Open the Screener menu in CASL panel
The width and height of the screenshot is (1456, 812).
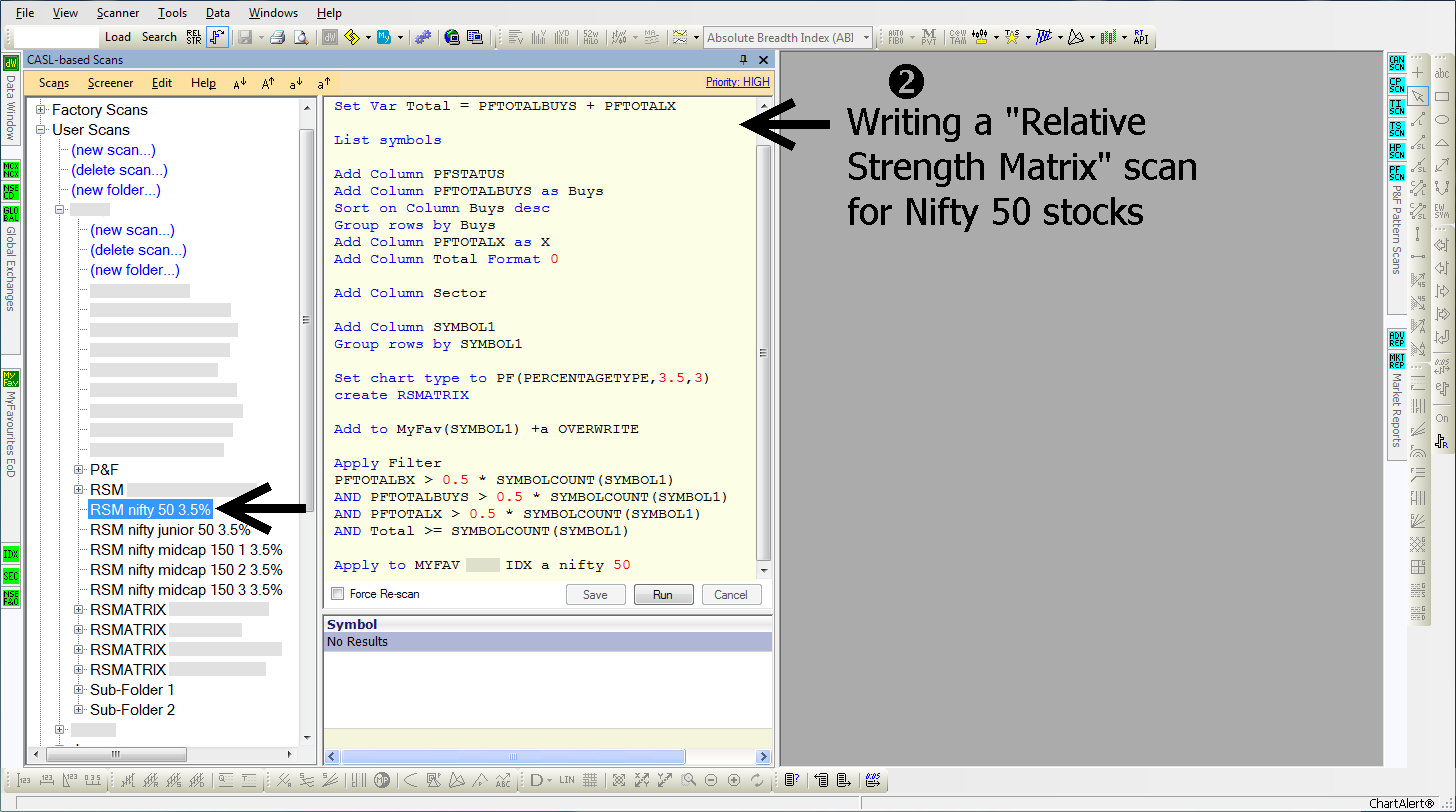(110, 83)
